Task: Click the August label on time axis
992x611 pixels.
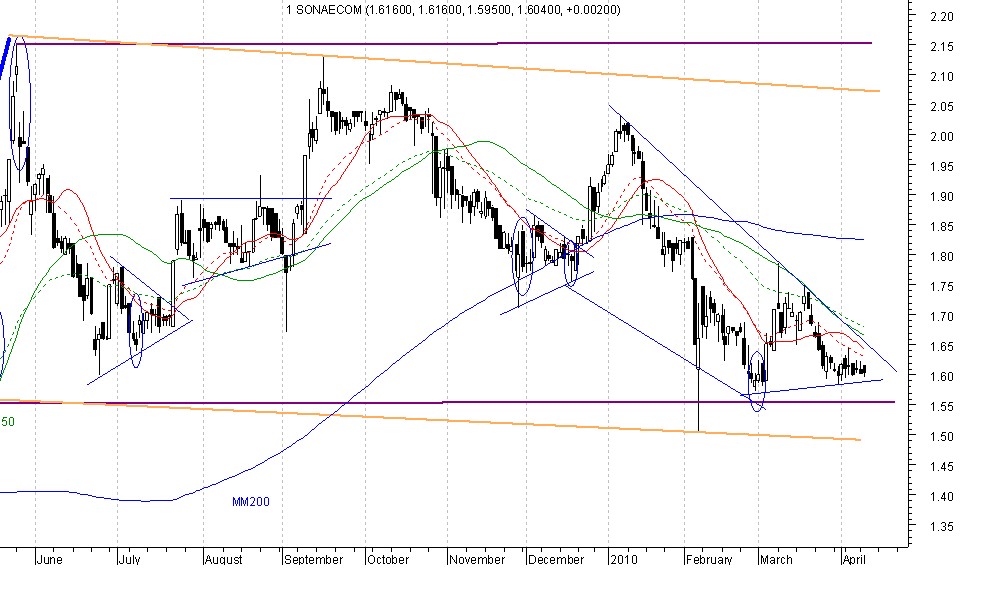Action: [223, 560]
